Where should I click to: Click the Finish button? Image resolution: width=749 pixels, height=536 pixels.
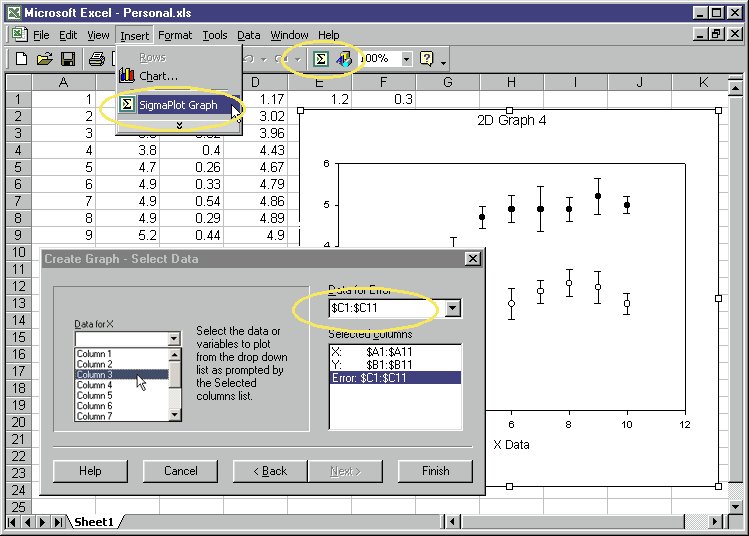[x=435, y=471]
